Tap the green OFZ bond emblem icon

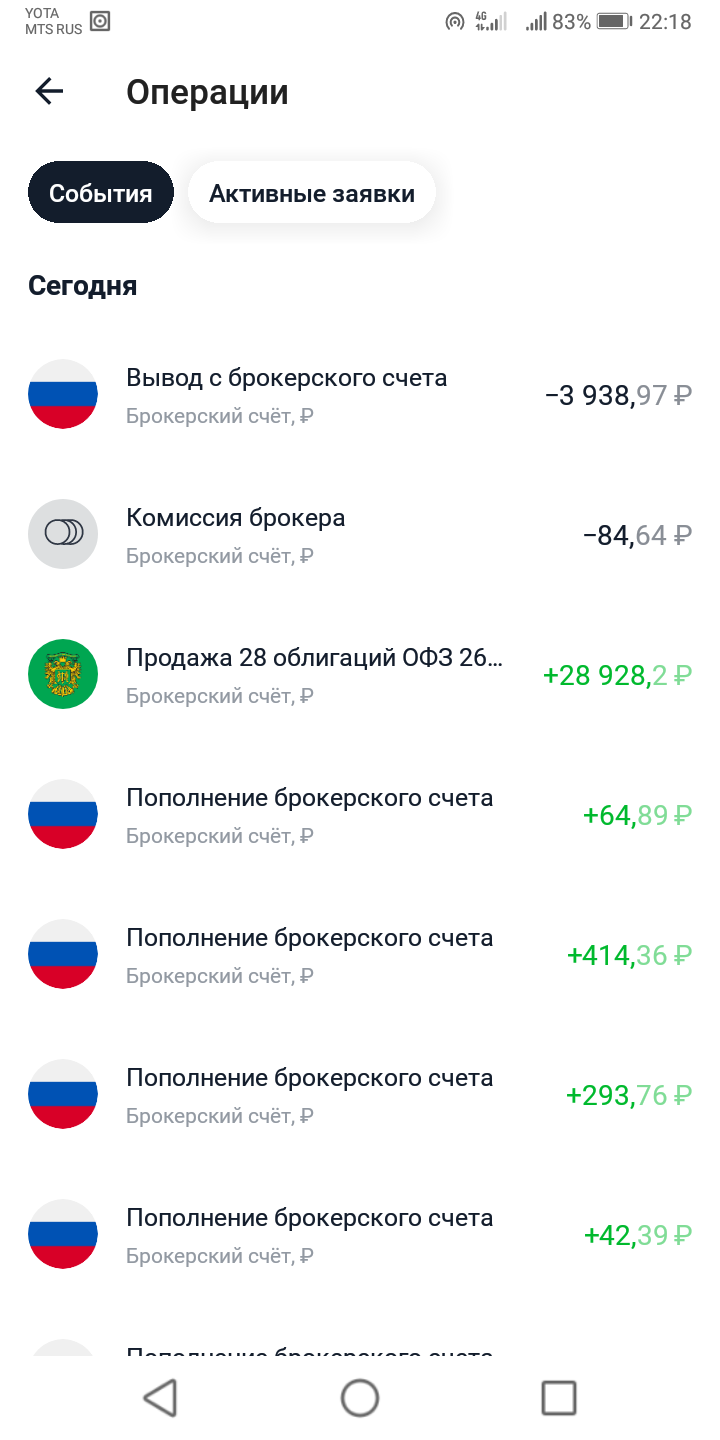click(63, 674)
